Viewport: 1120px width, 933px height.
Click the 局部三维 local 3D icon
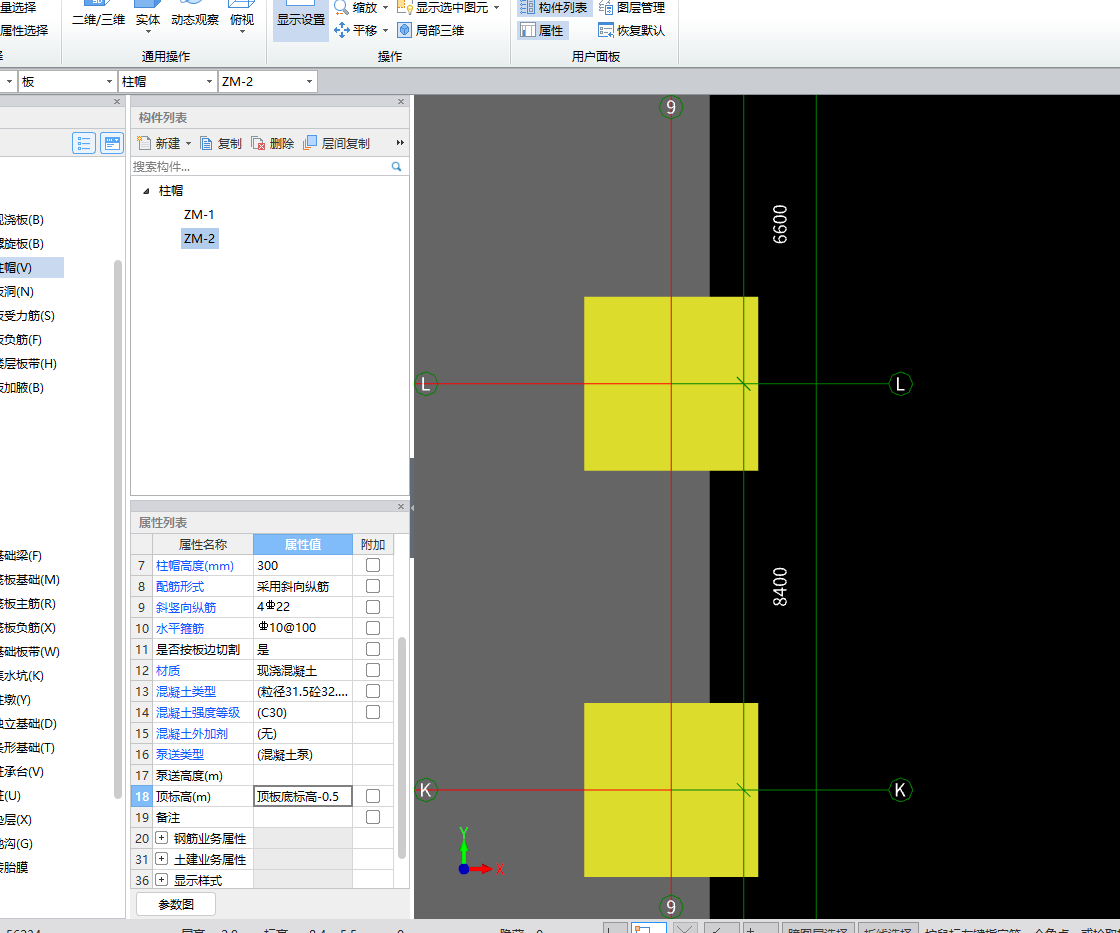pyautogui.click(x=405, y=30)
